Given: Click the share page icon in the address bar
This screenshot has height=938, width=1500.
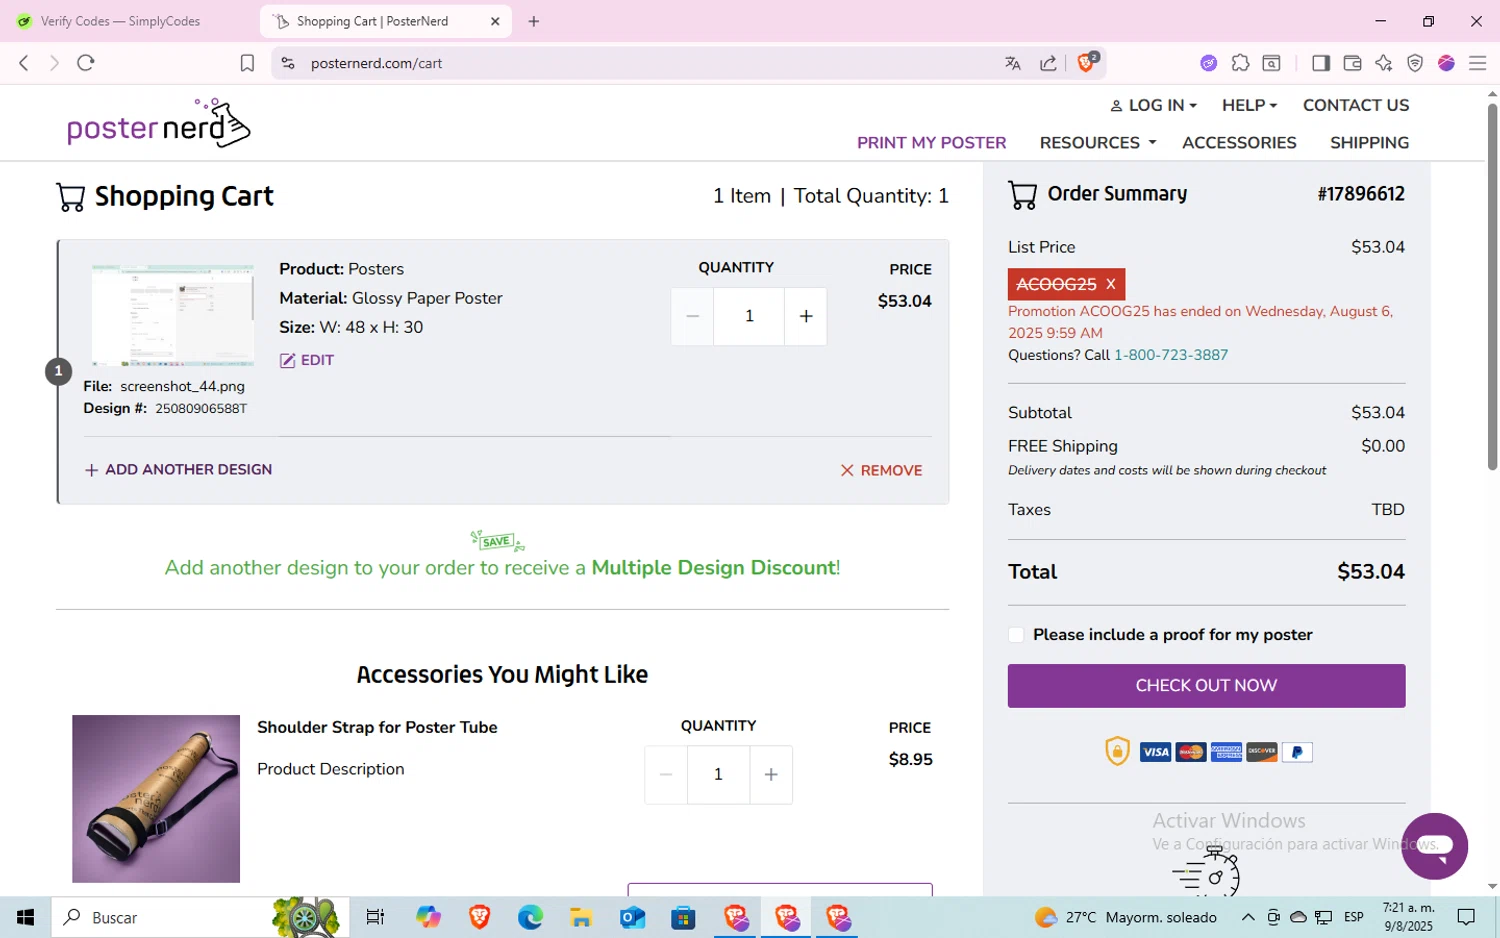Looking at the screenshot, I should [x=1048, y=63].
